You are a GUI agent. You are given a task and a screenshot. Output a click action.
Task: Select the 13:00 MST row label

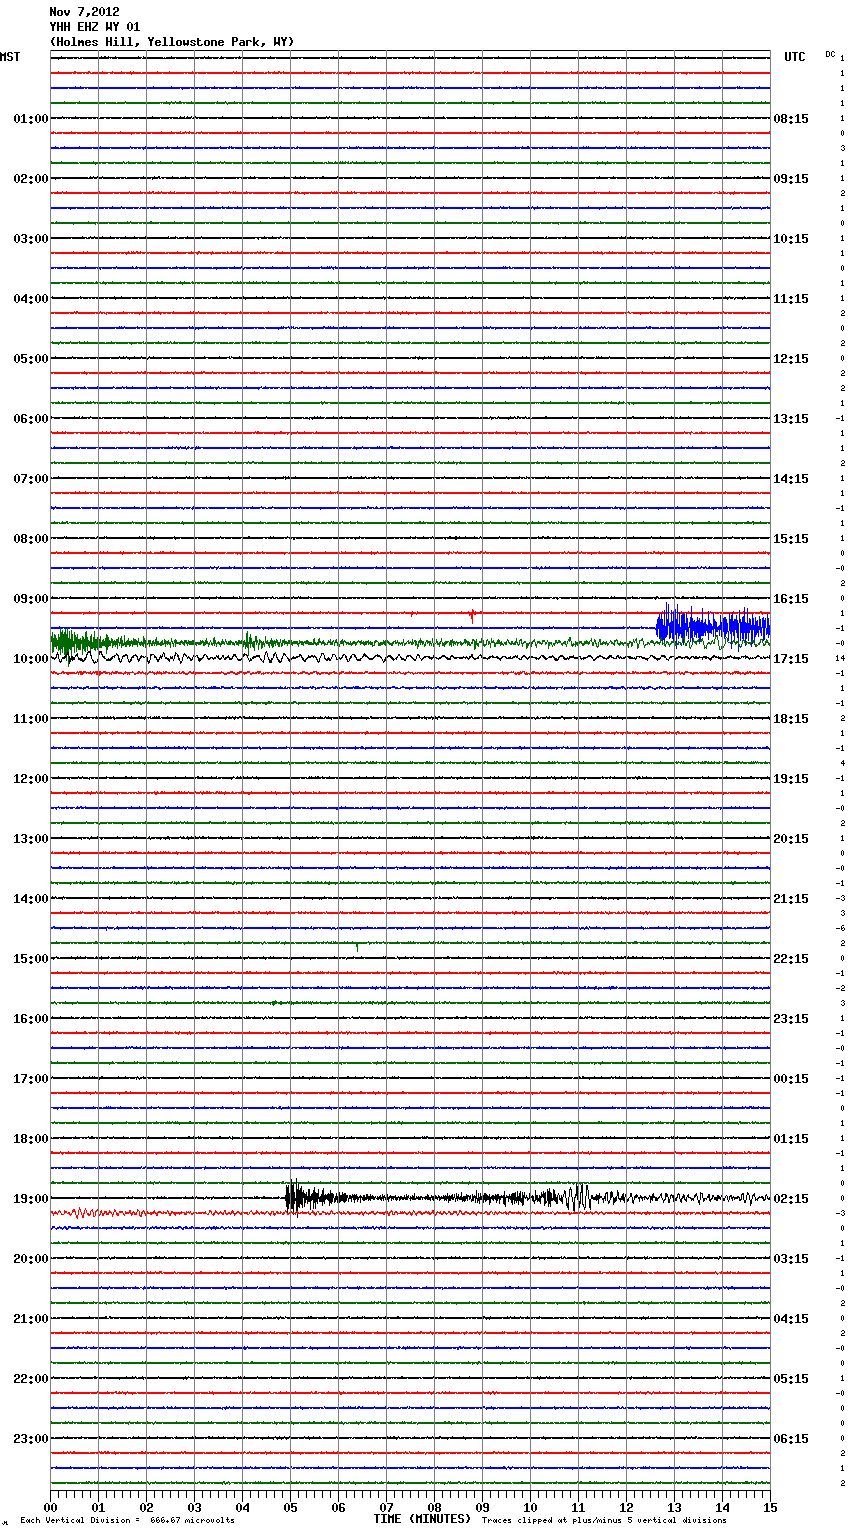point(31,839)
